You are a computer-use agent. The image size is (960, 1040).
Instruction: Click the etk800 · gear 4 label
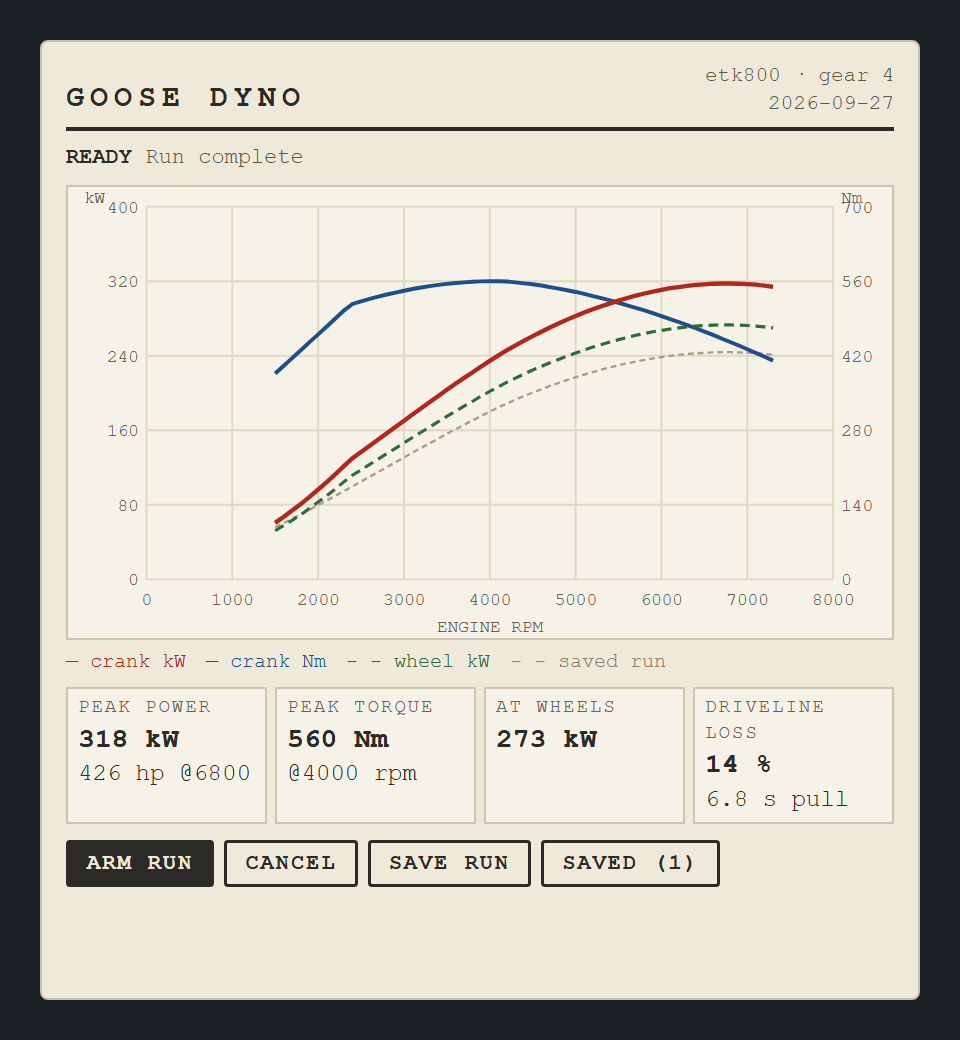[x=799, y=75]
